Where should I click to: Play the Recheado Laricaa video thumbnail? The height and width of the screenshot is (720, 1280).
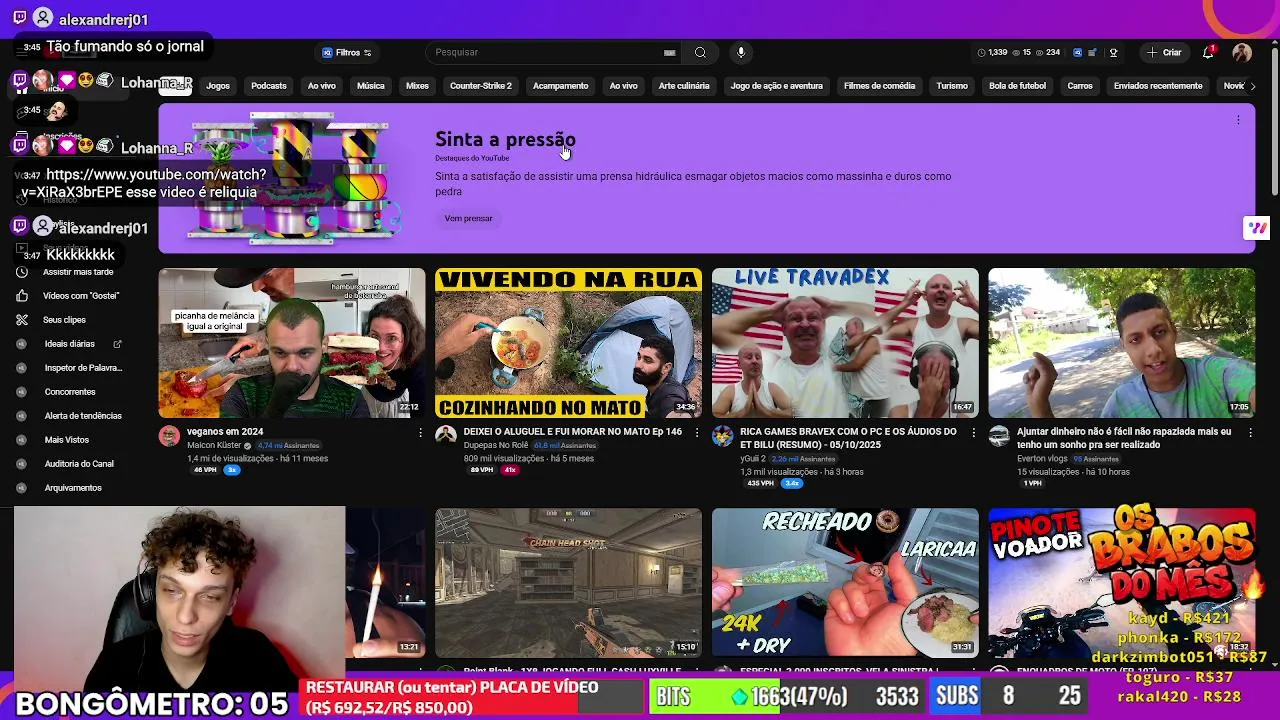point(845,582)
